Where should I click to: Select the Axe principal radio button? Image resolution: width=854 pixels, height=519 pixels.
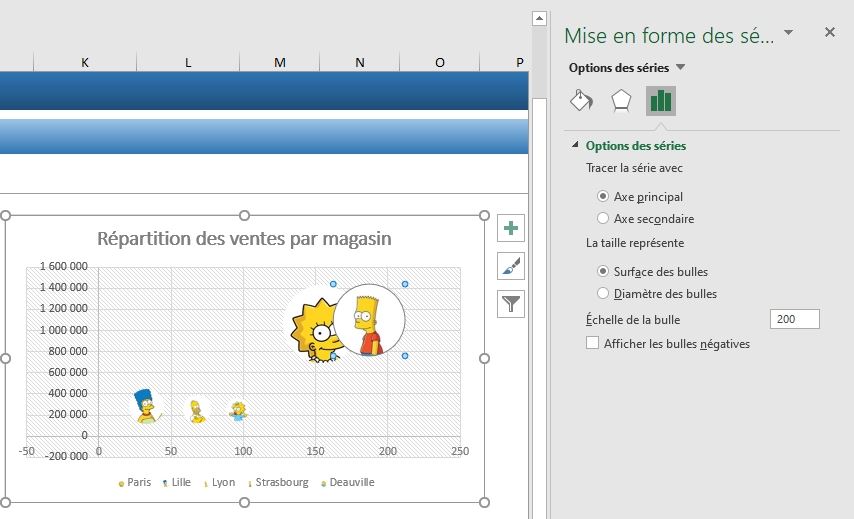coord(602,196)
